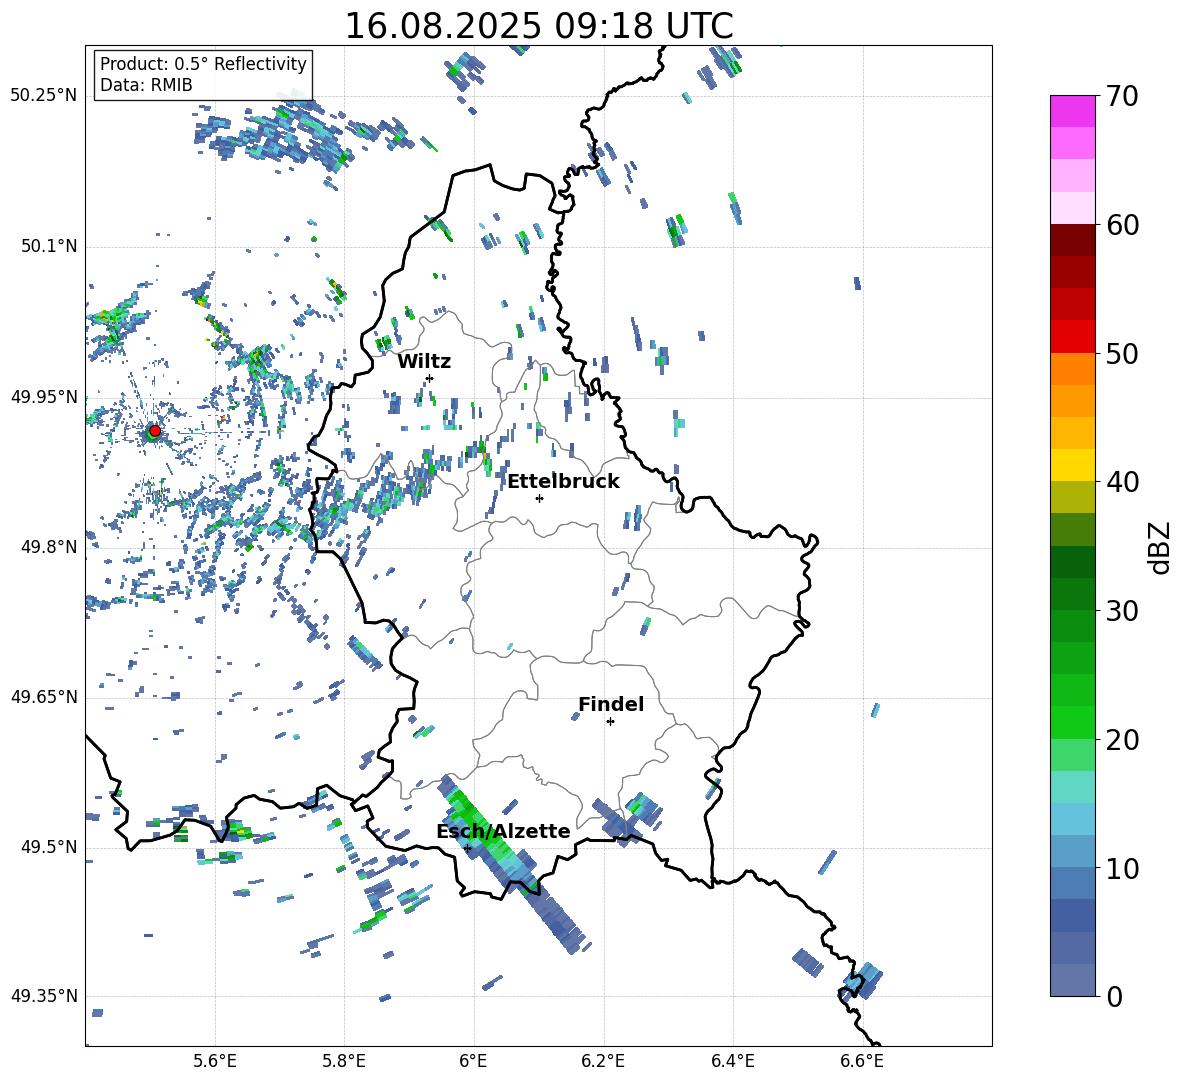Click the 49.95°N latitude label
The image size is (1184, 1081).
point(44,396)
